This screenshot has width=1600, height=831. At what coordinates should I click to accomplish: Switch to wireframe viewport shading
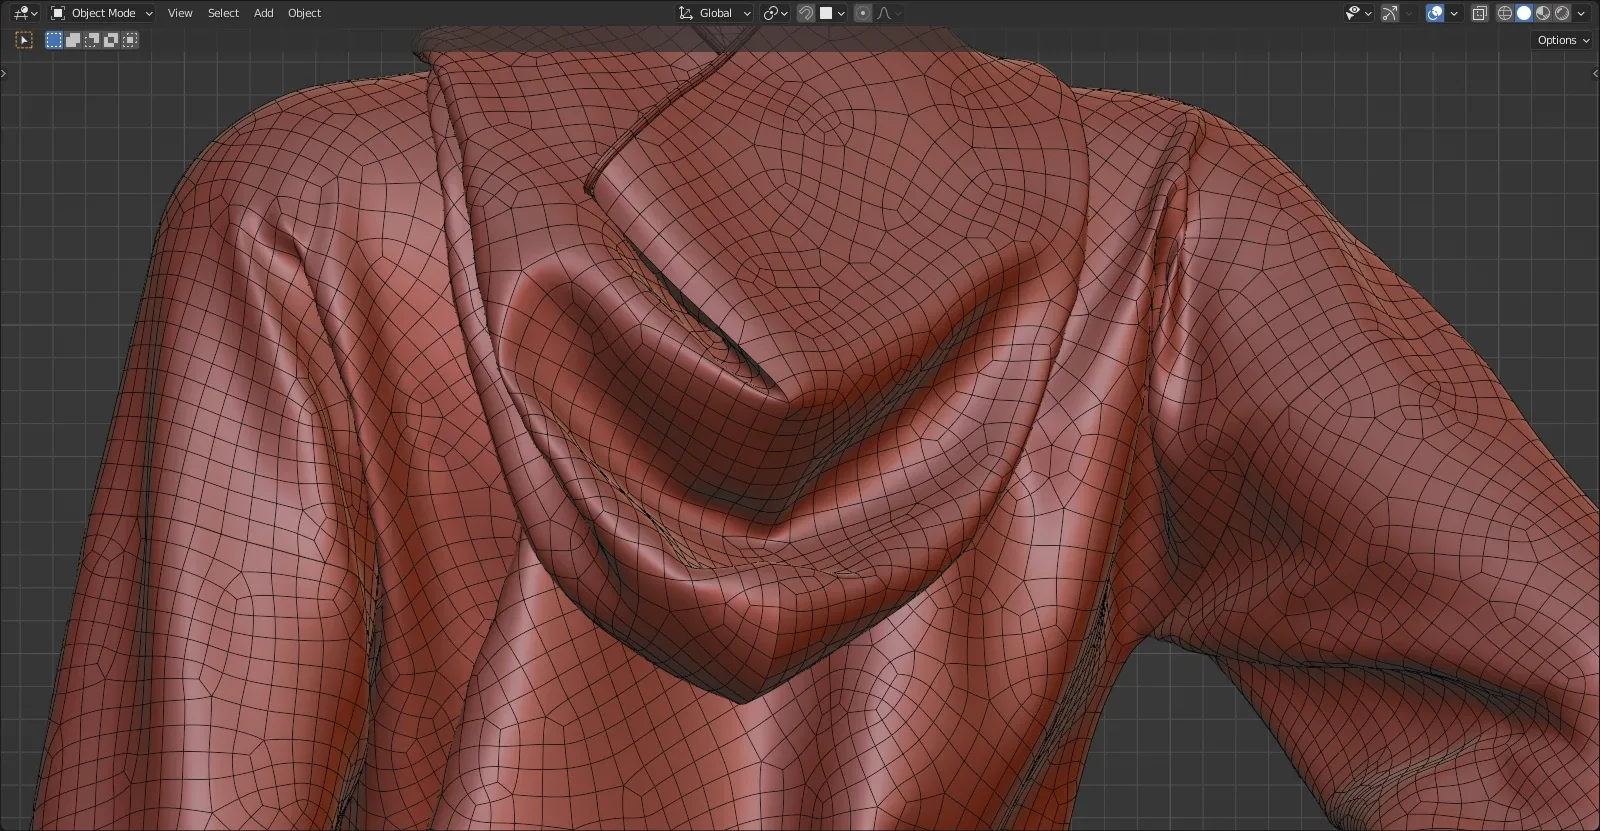click(1505, 13)
